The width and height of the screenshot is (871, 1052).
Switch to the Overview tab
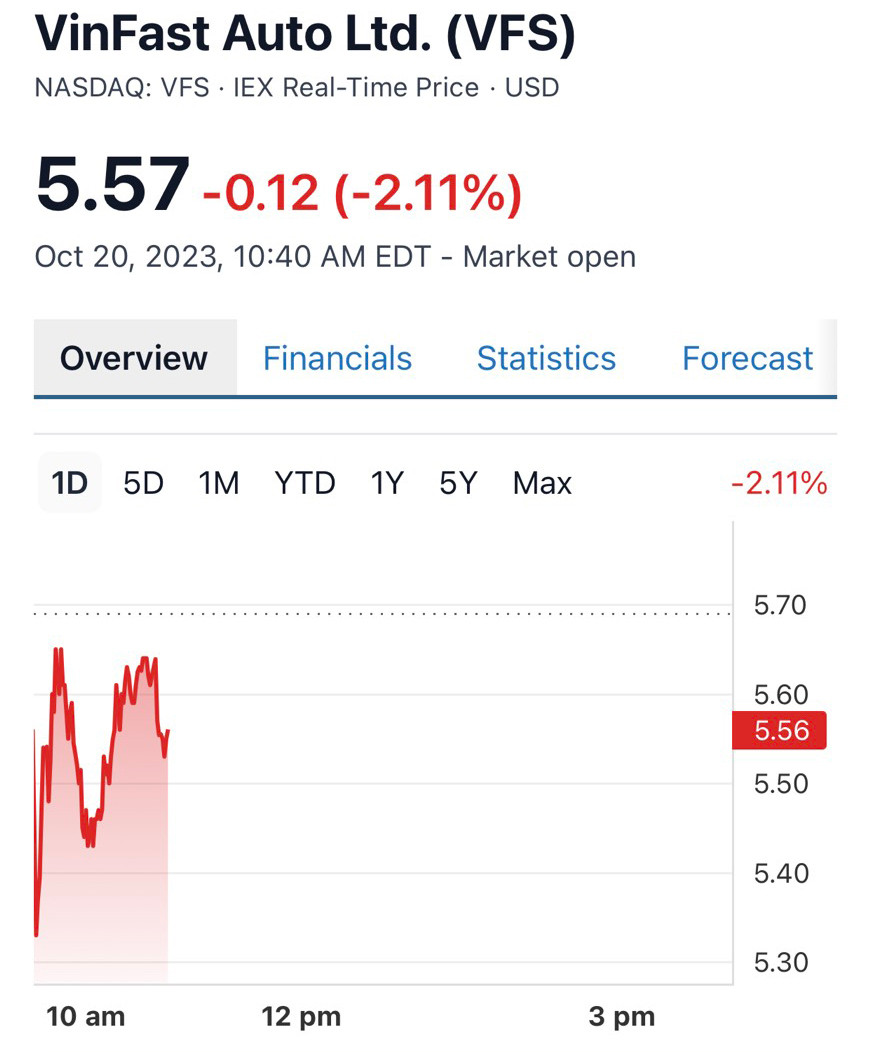coord(134,358)
